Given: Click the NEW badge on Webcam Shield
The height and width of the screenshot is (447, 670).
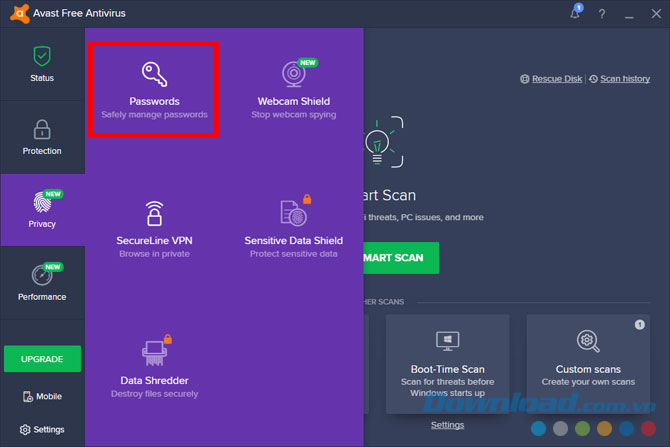Looking at the screenshot, I should [308, 63].
